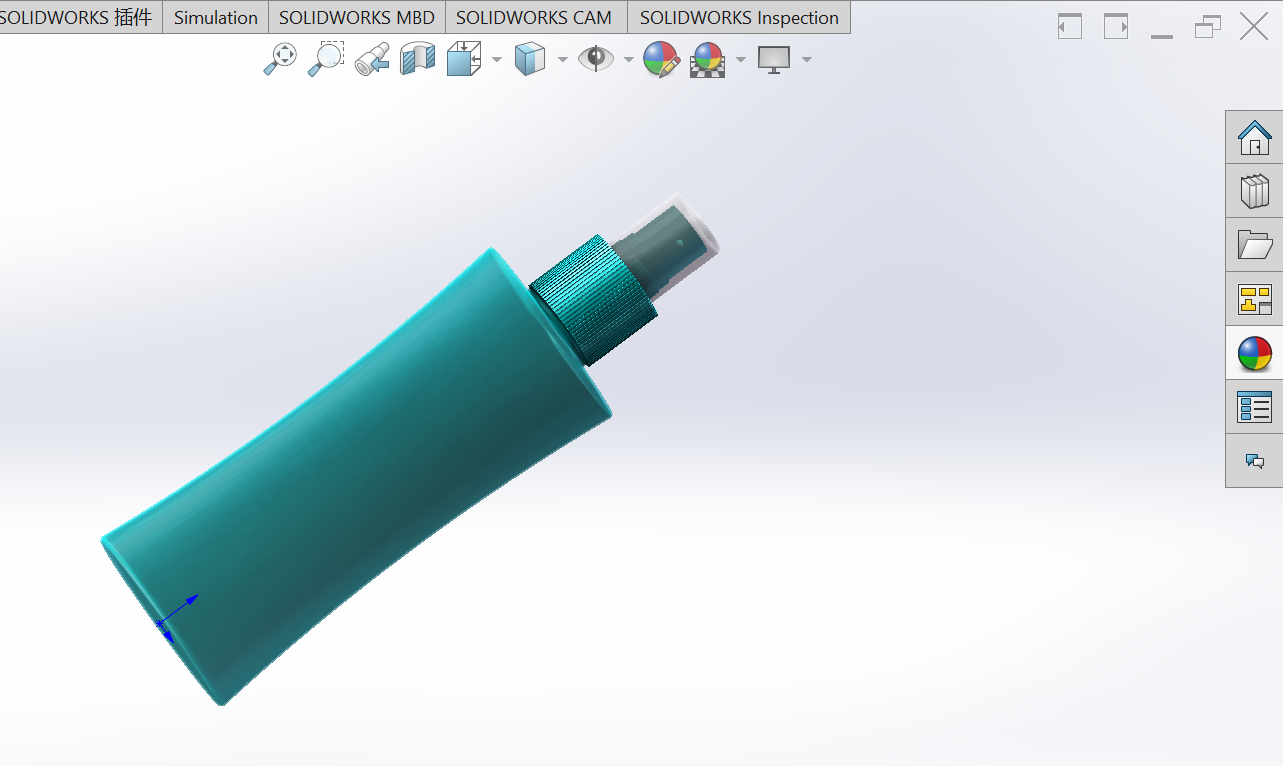
Task: Open the Apply Scene dropdown arrow
Action: coord(741,60)
